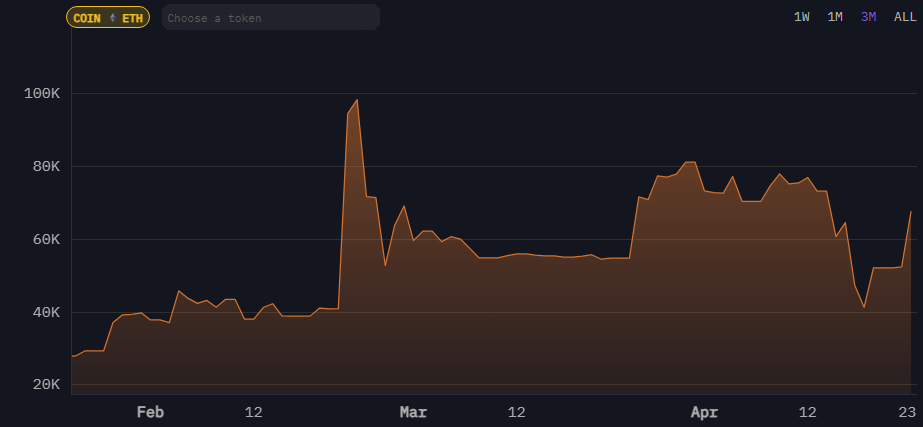Click the Ethereum diamond icon in the toggle
Image resolution: width=923 pixels, height=427 pixels.
point(111,18)
